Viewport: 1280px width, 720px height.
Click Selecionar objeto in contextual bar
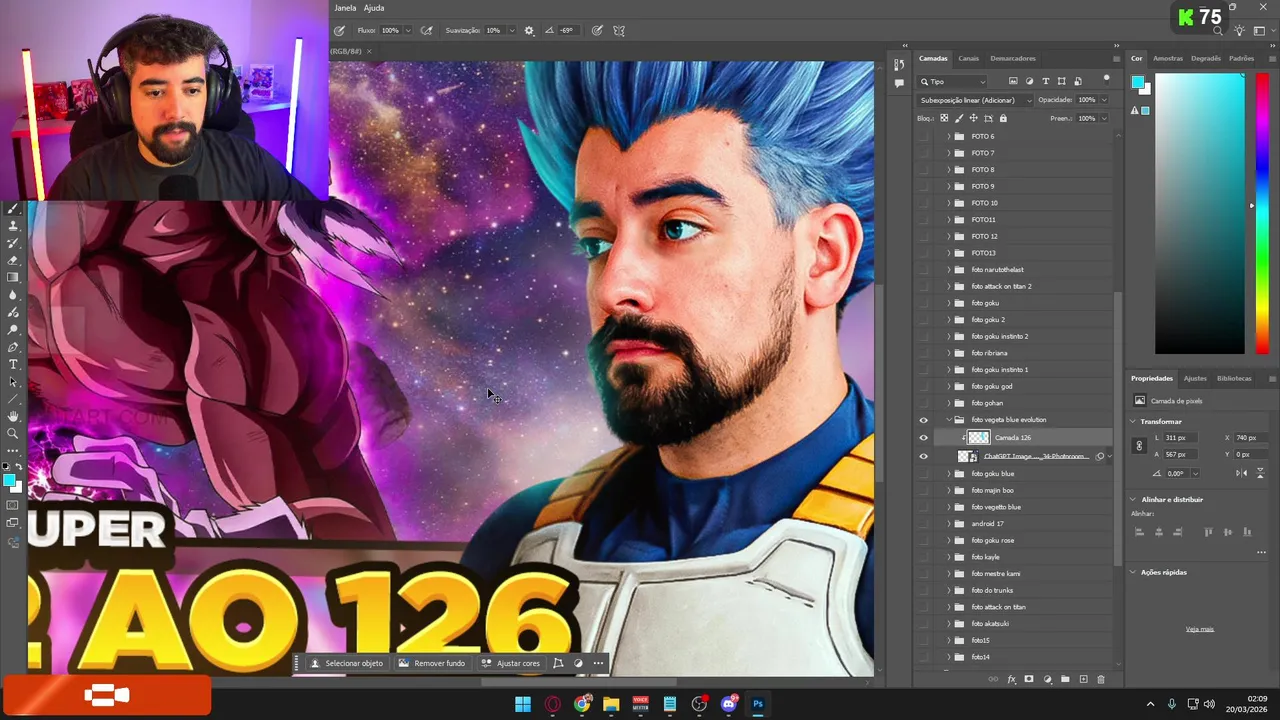(x=347, y=663)
